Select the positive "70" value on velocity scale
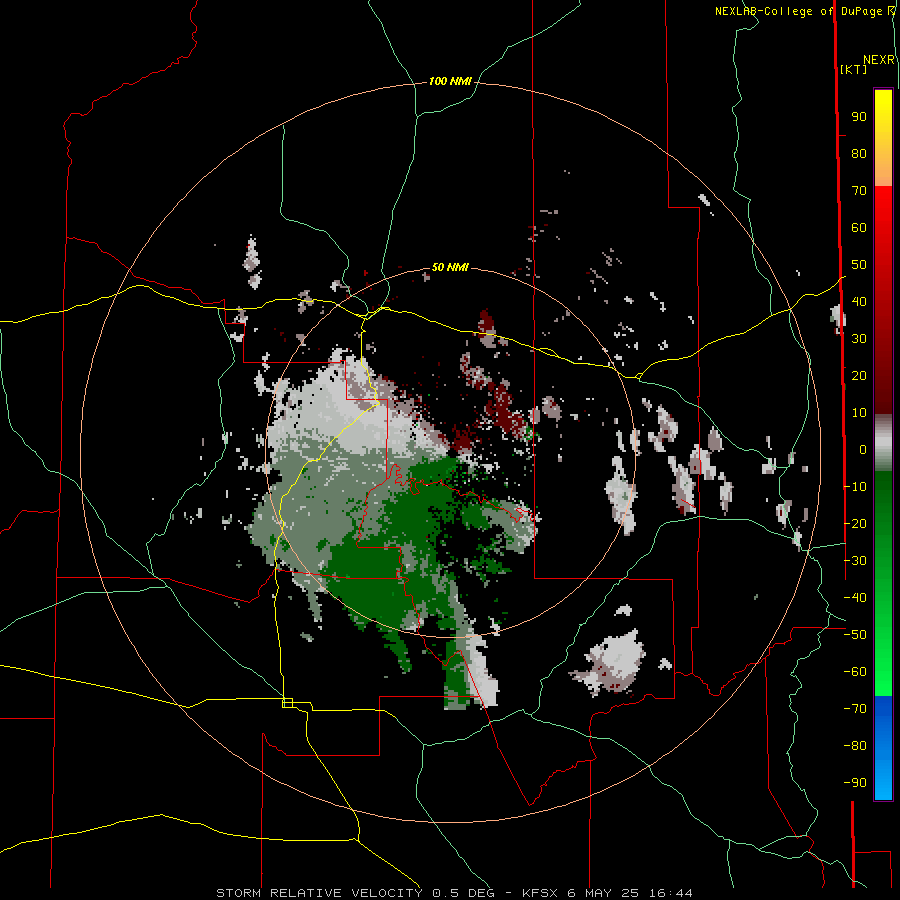This screenshot has width=900, height=900. coord(859,191)
